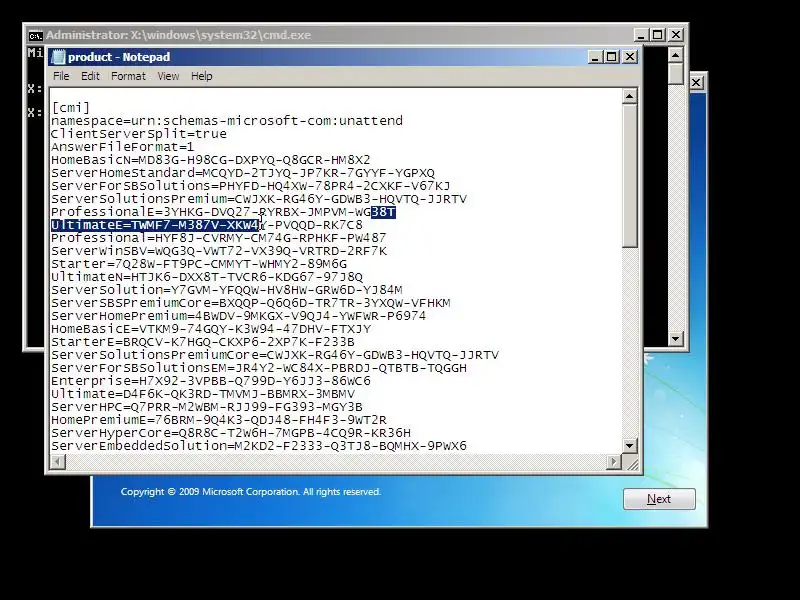Viewport: 800px width, 600px height.
Task: Click the AnswerFileFormat=1 line
Action: pos(122,147)
